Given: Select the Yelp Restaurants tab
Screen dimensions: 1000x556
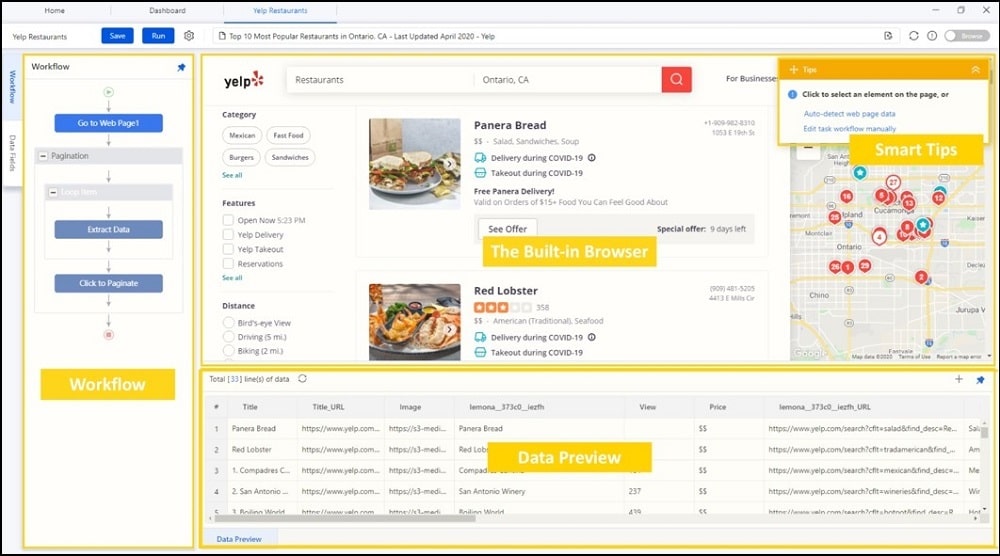Looking at the screenshot, I should [x=280, y=10].
